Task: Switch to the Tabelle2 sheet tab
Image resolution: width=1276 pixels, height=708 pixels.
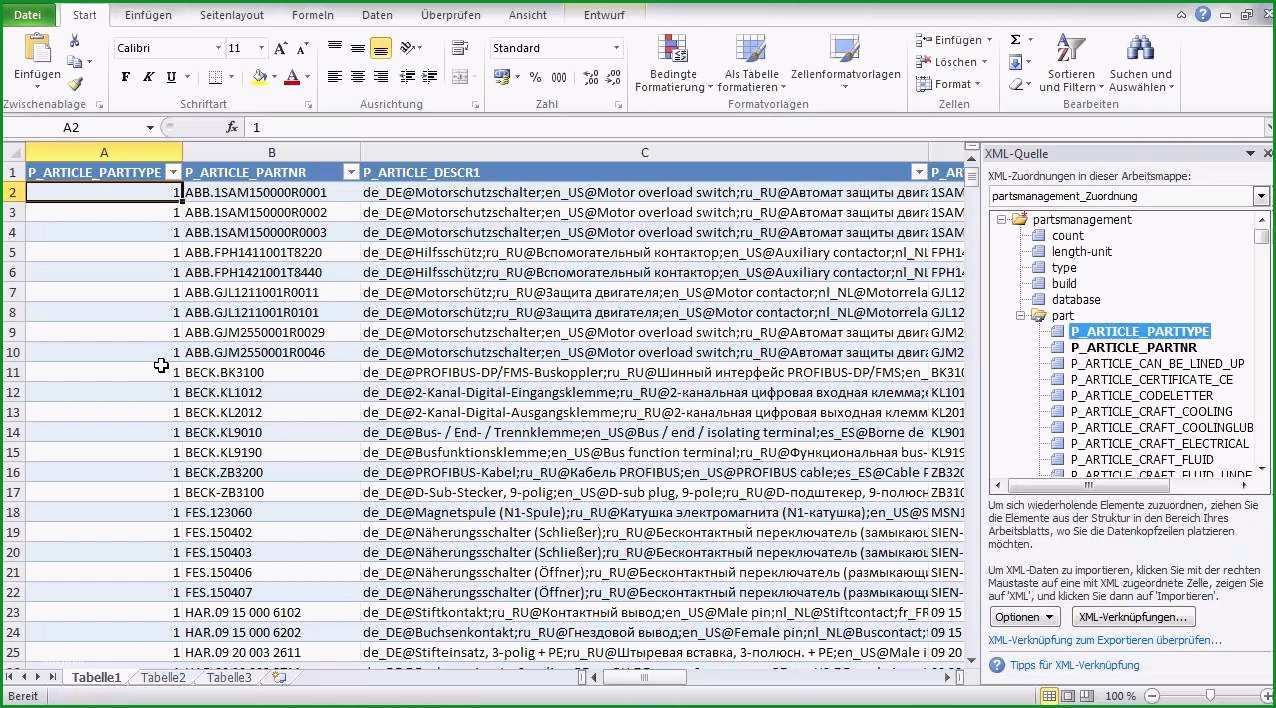Action: point(163,677)
